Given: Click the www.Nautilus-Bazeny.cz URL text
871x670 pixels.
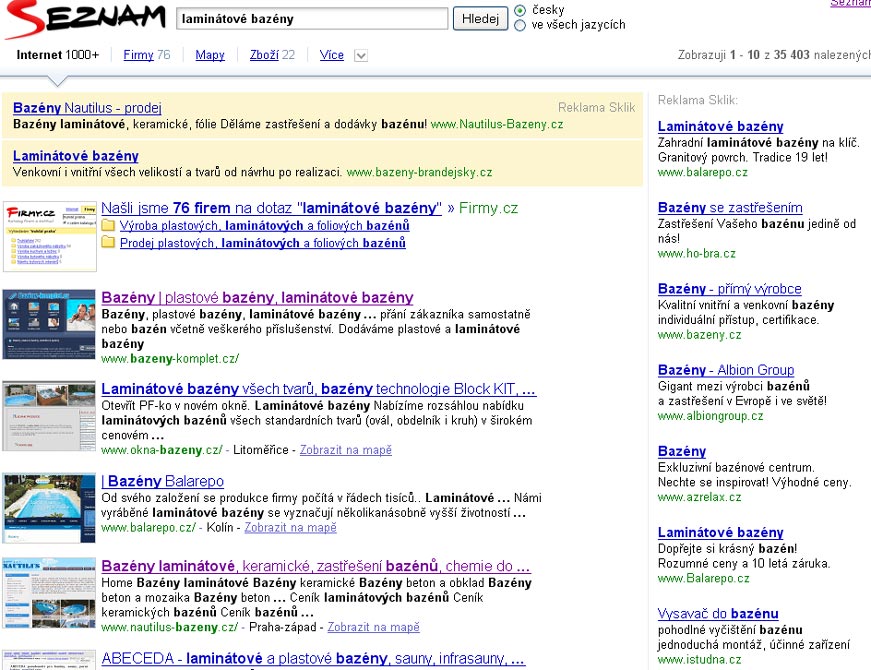Looking at the screenshot, I should click(x=497, y=124).
